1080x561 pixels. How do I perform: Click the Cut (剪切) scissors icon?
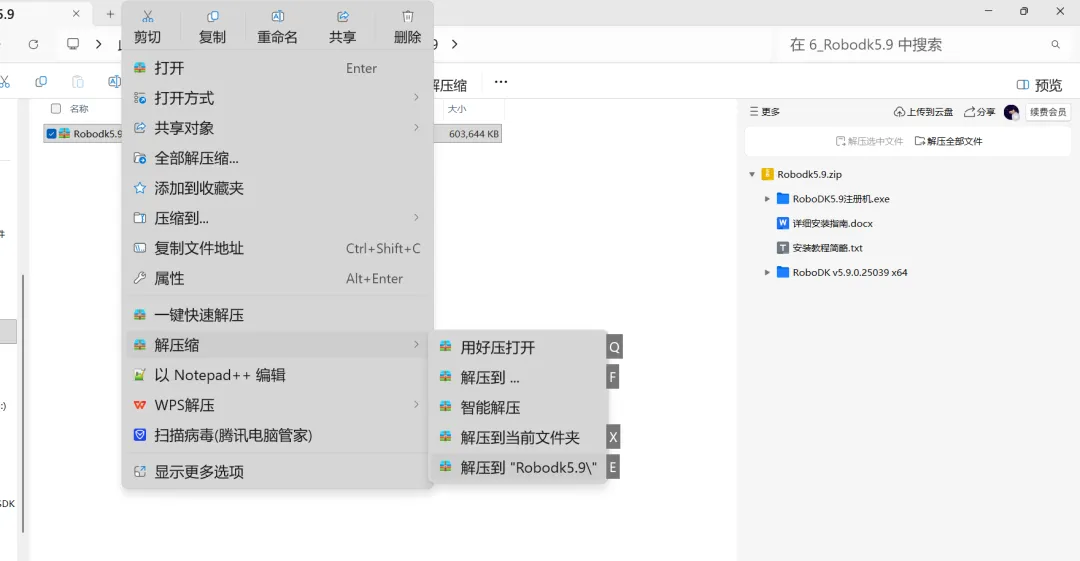tap(147, 17)
